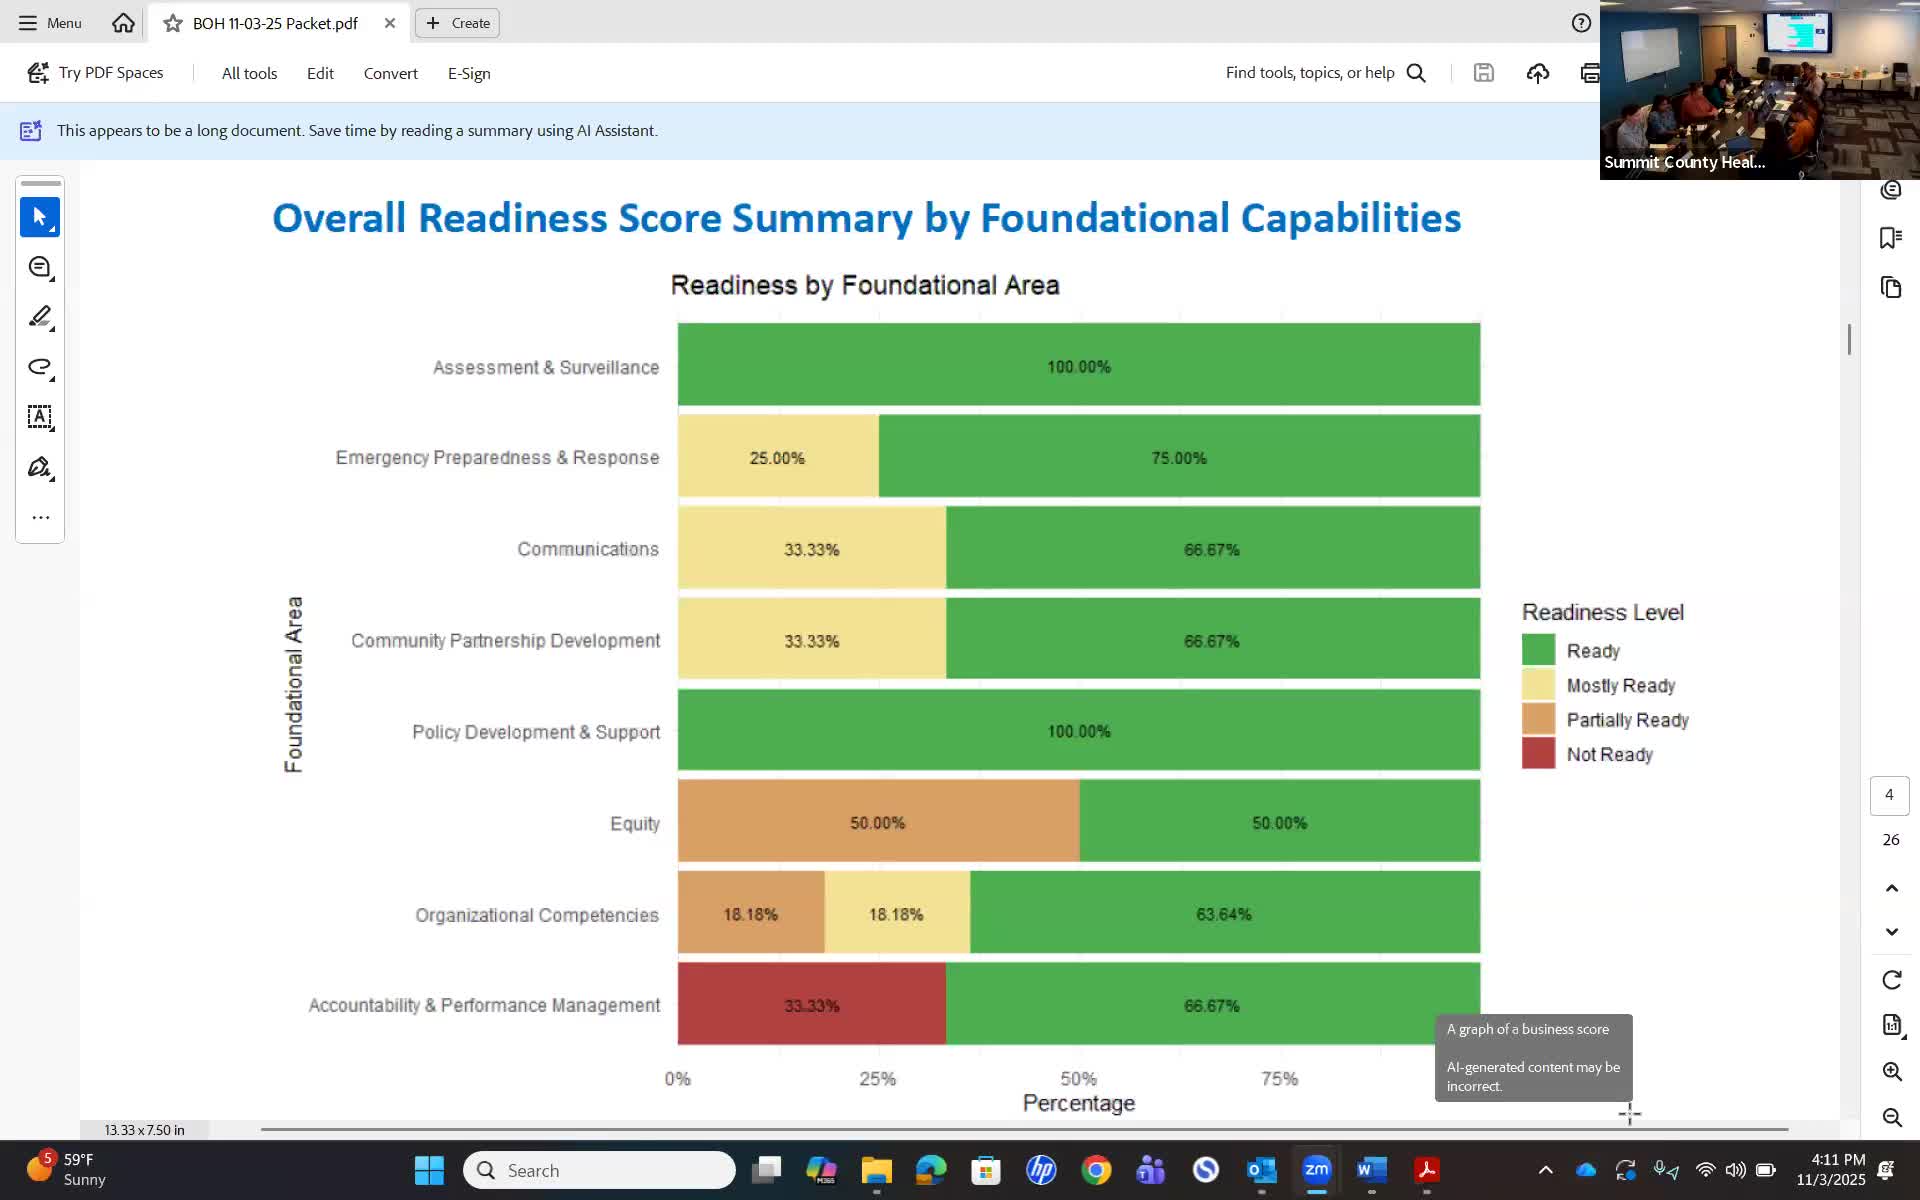1920x1200 pixels.
Task: Zoom in using magnifier plus icon
Action: point(1891,1071)
